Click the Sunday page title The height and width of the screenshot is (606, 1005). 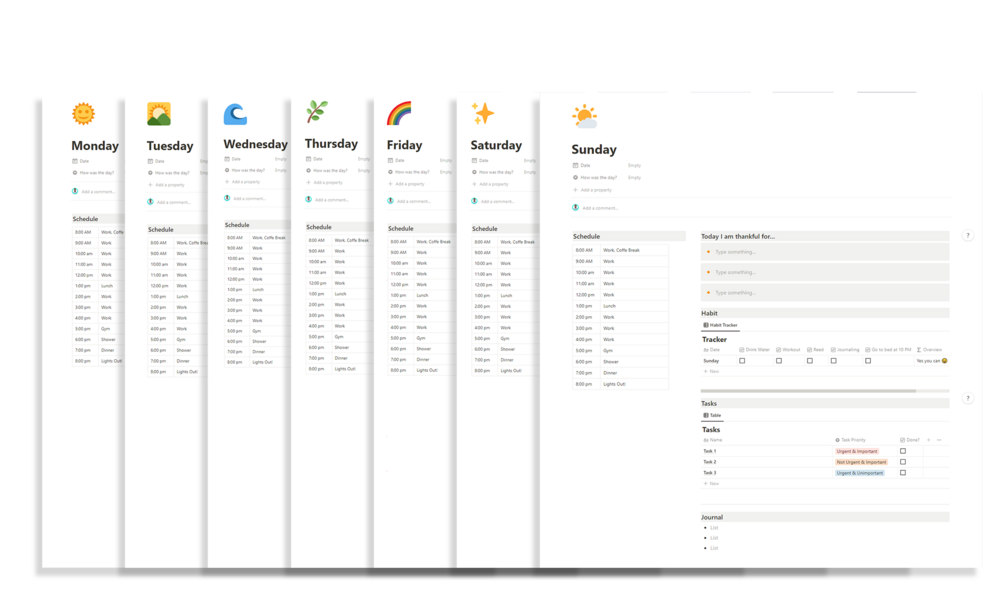click(594, 149)
